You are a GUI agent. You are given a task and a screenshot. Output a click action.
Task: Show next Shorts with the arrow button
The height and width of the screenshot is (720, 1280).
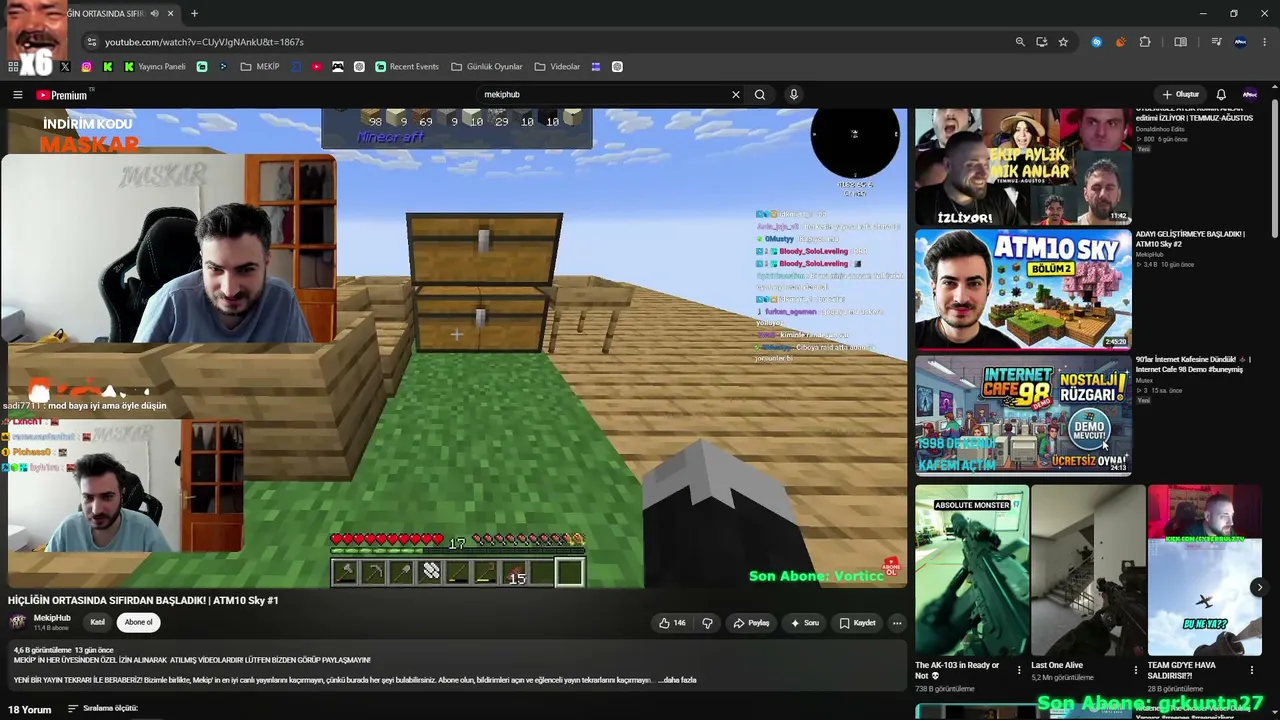tap(1259, 588)
